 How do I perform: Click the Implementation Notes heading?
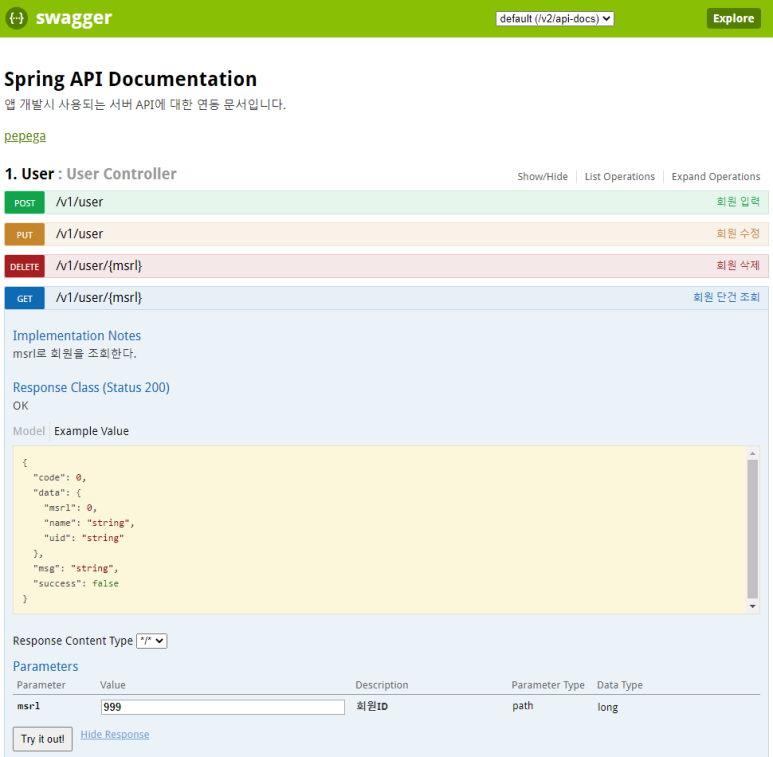(x=77, y=336)
